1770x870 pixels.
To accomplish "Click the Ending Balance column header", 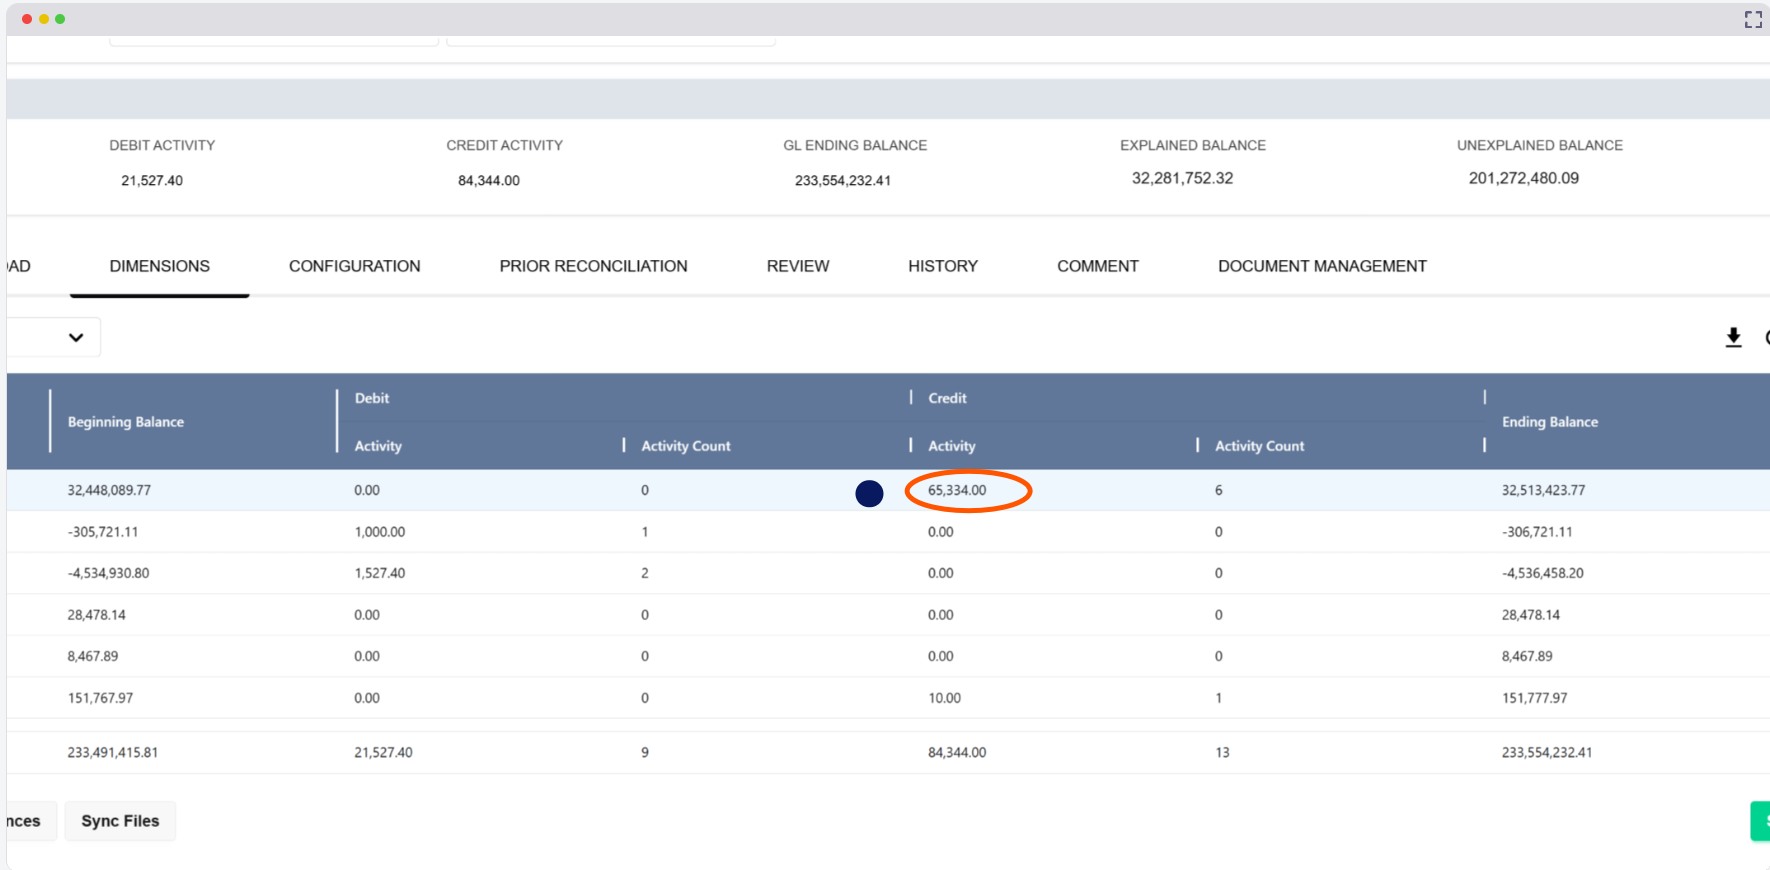I will coord(1549,422).
